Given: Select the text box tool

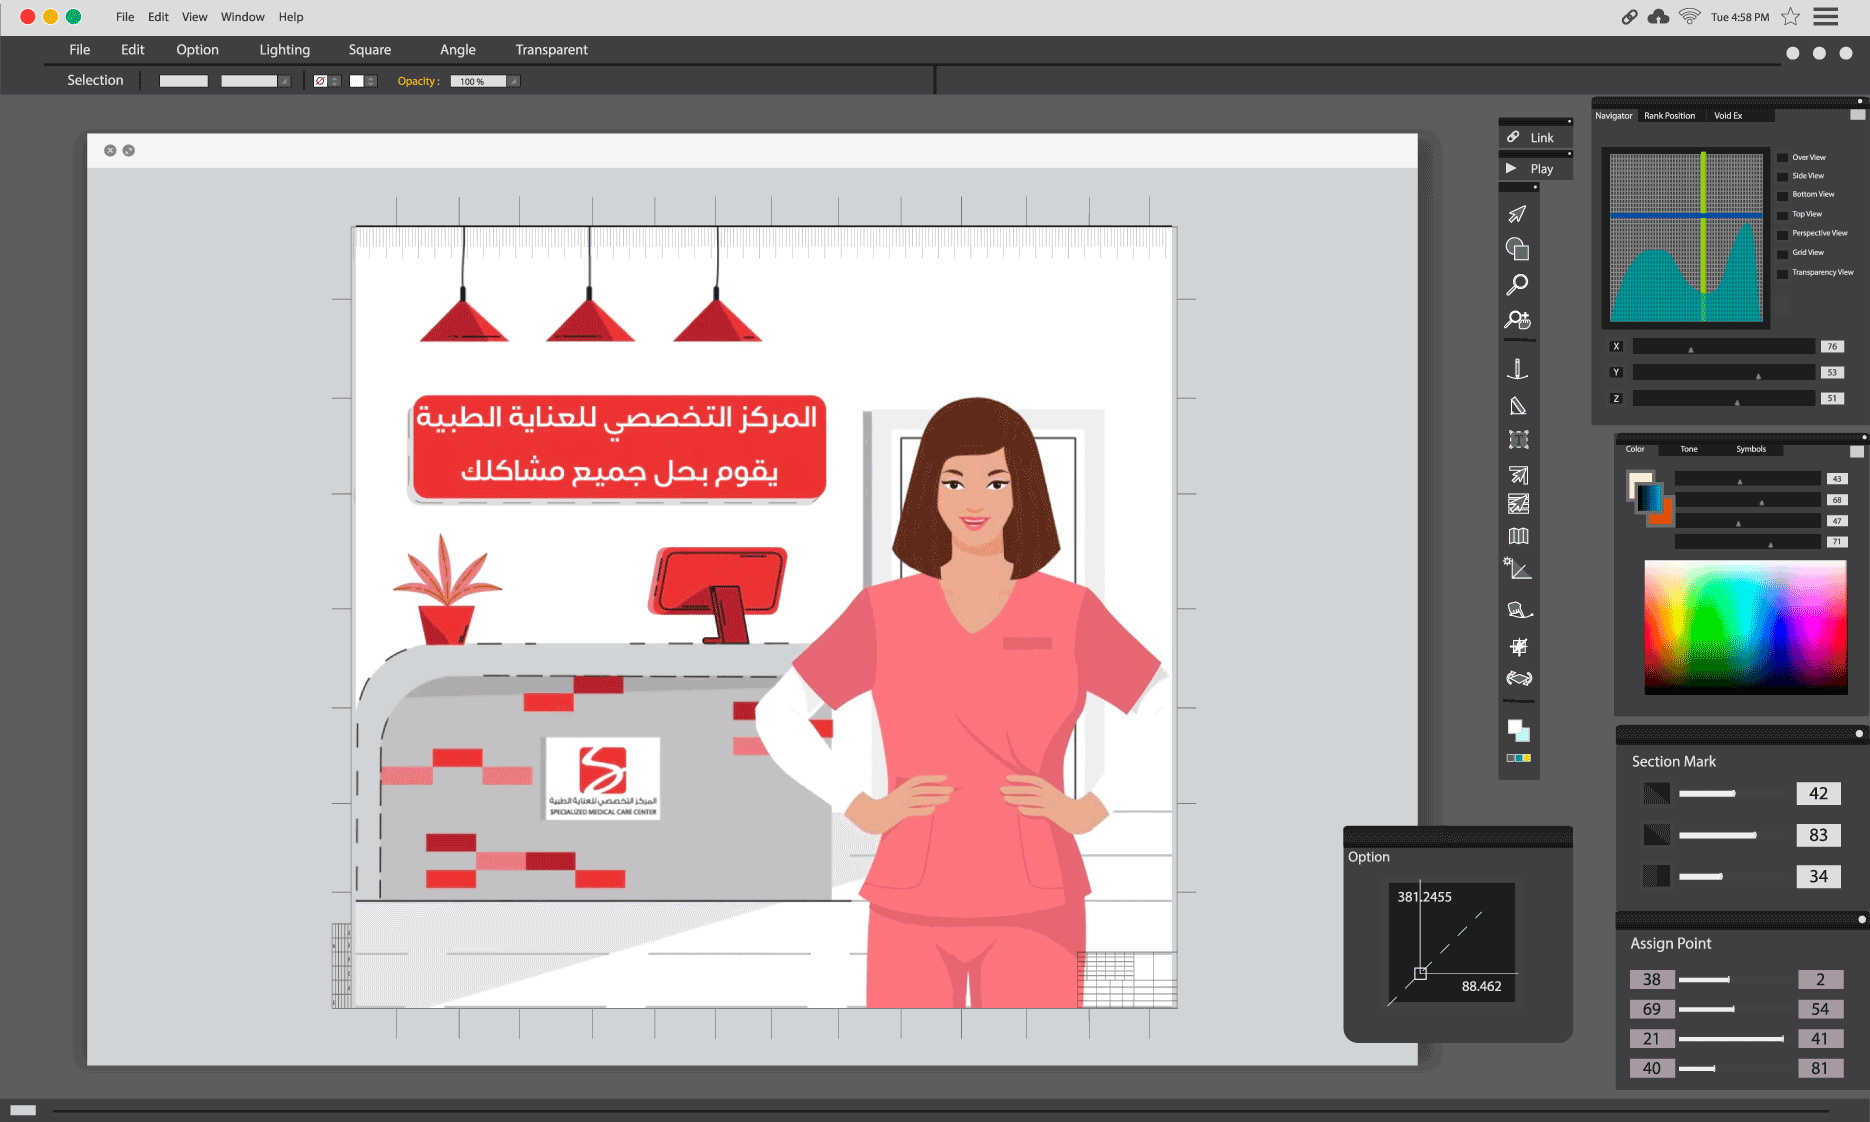Looking at the screenshot, I should [1518, 440].
